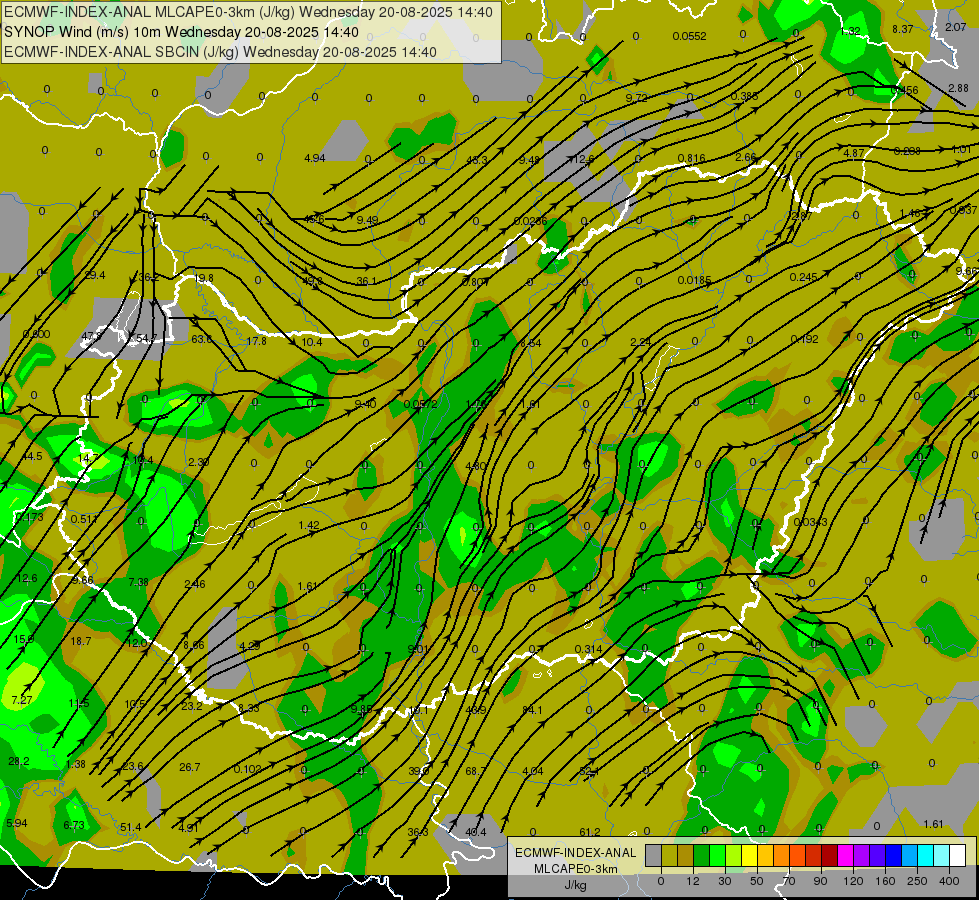The image size is (979, 900).
Task: Click the map value 4.04
Action: click(x=533, y=771)
